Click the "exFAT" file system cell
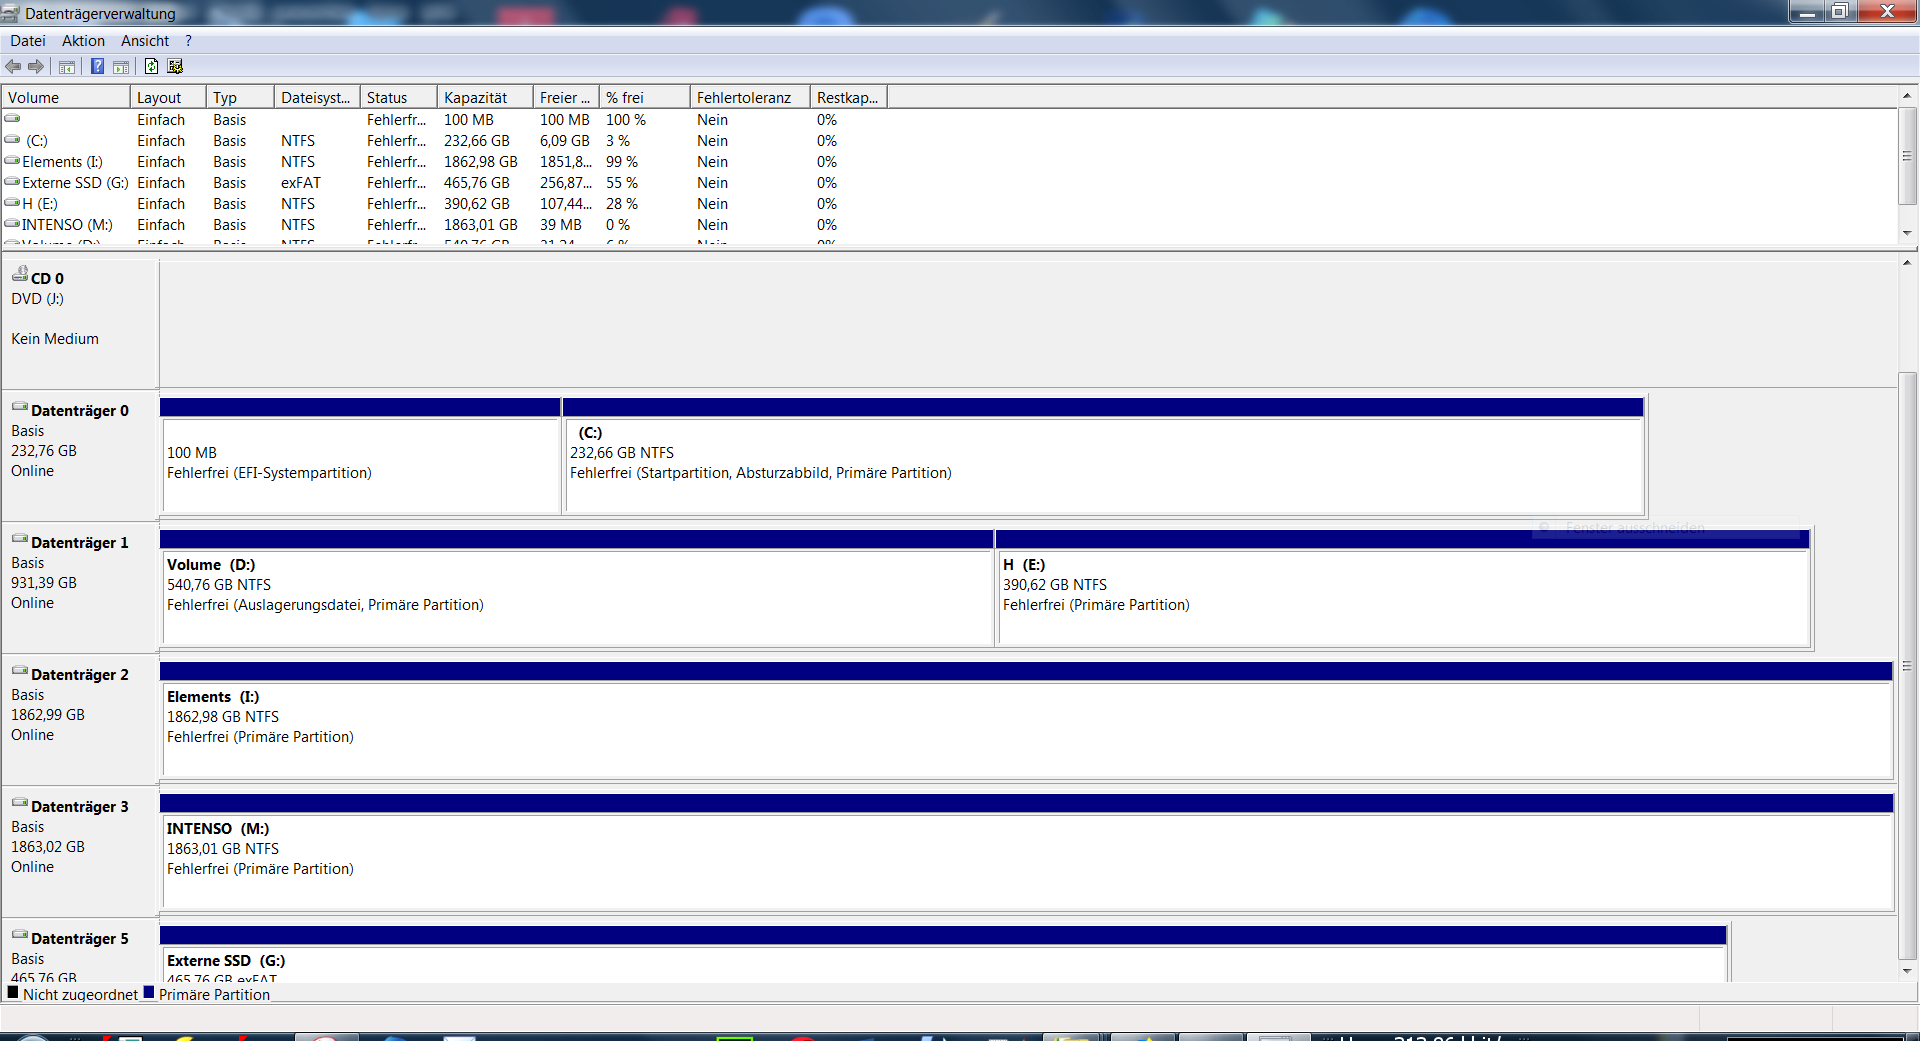 (x=301, y=183)
